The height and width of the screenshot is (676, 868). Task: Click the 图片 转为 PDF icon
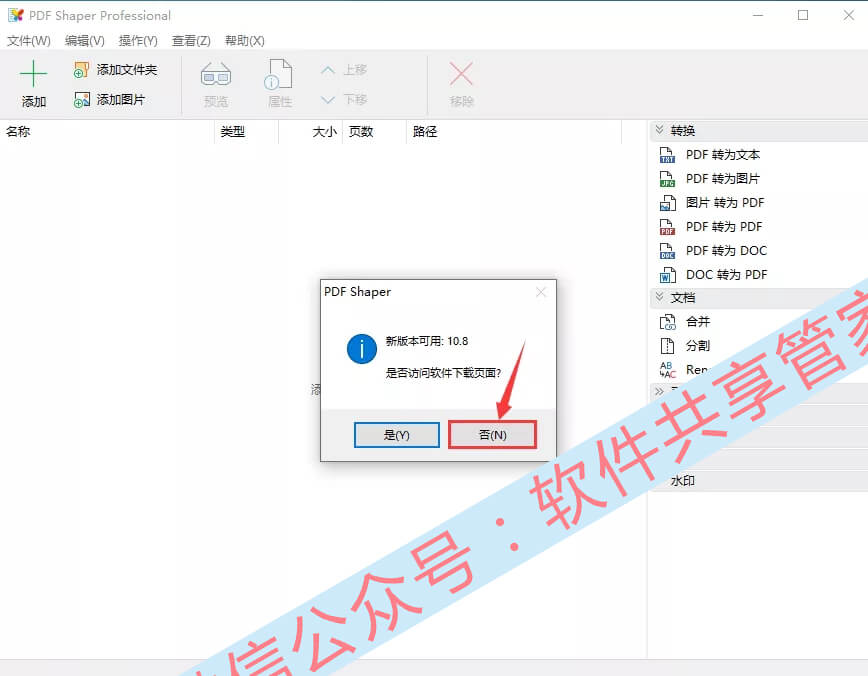(667, 203)
